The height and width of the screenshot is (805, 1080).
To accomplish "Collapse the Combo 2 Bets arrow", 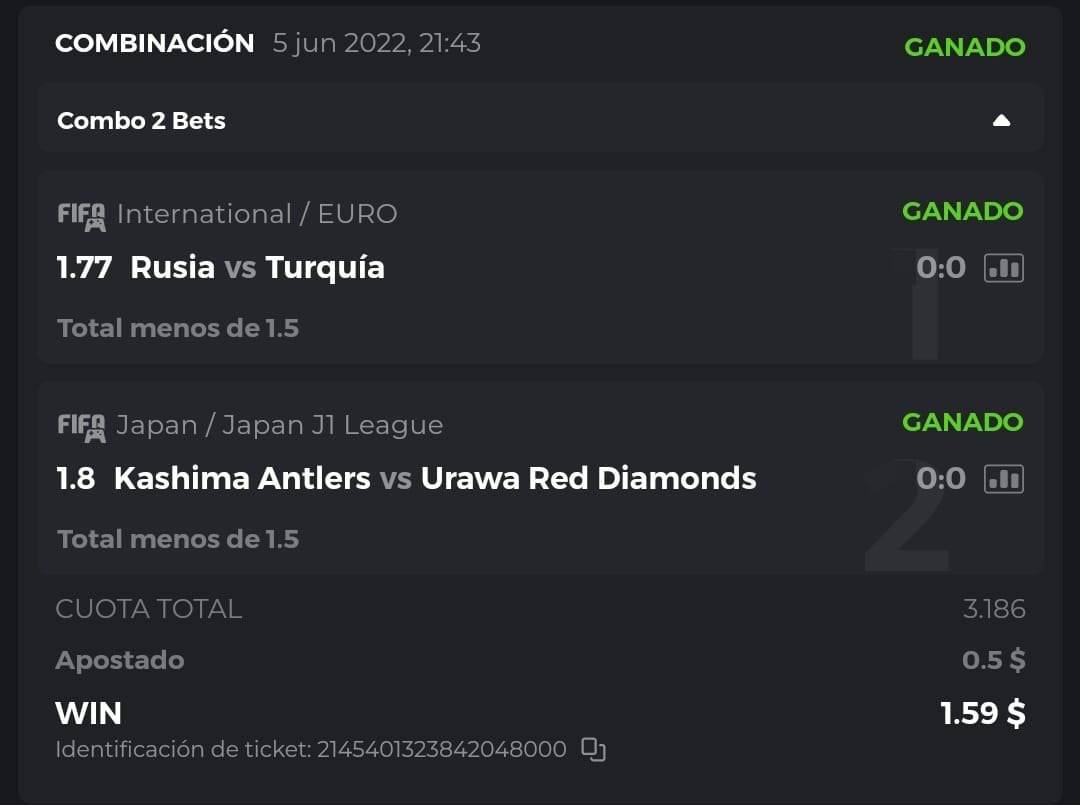I will [1001, 121].
